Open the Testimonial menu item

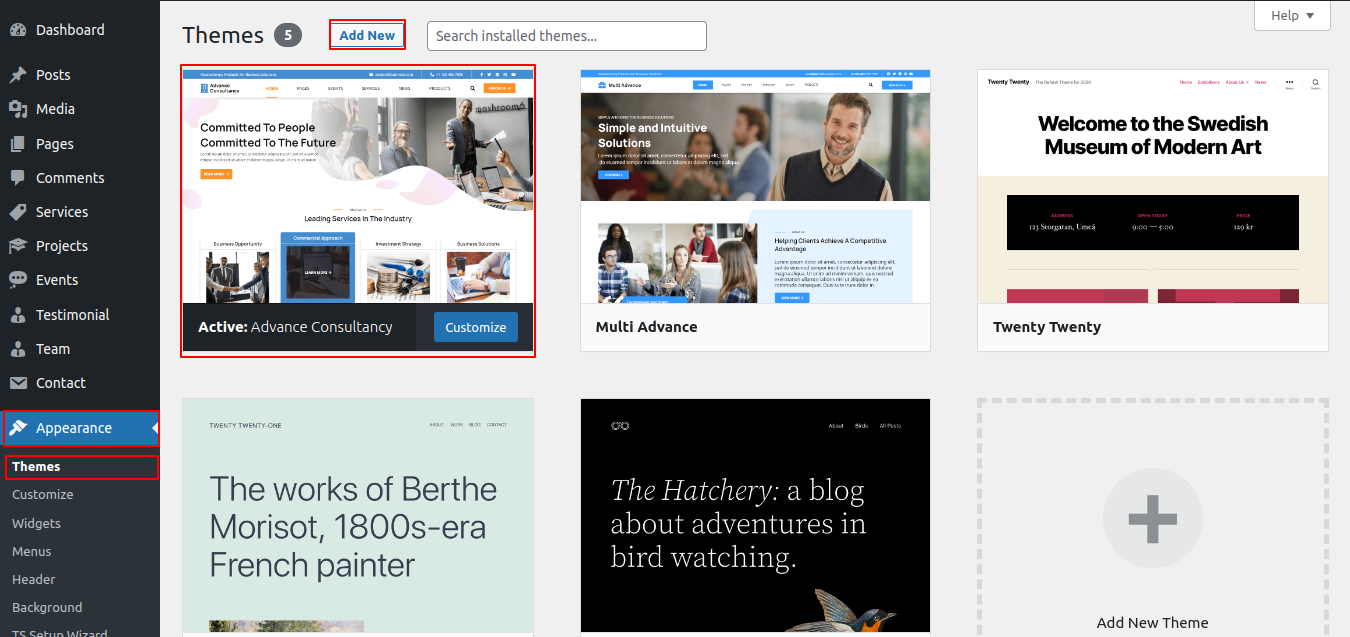click(x=80, y=315)
